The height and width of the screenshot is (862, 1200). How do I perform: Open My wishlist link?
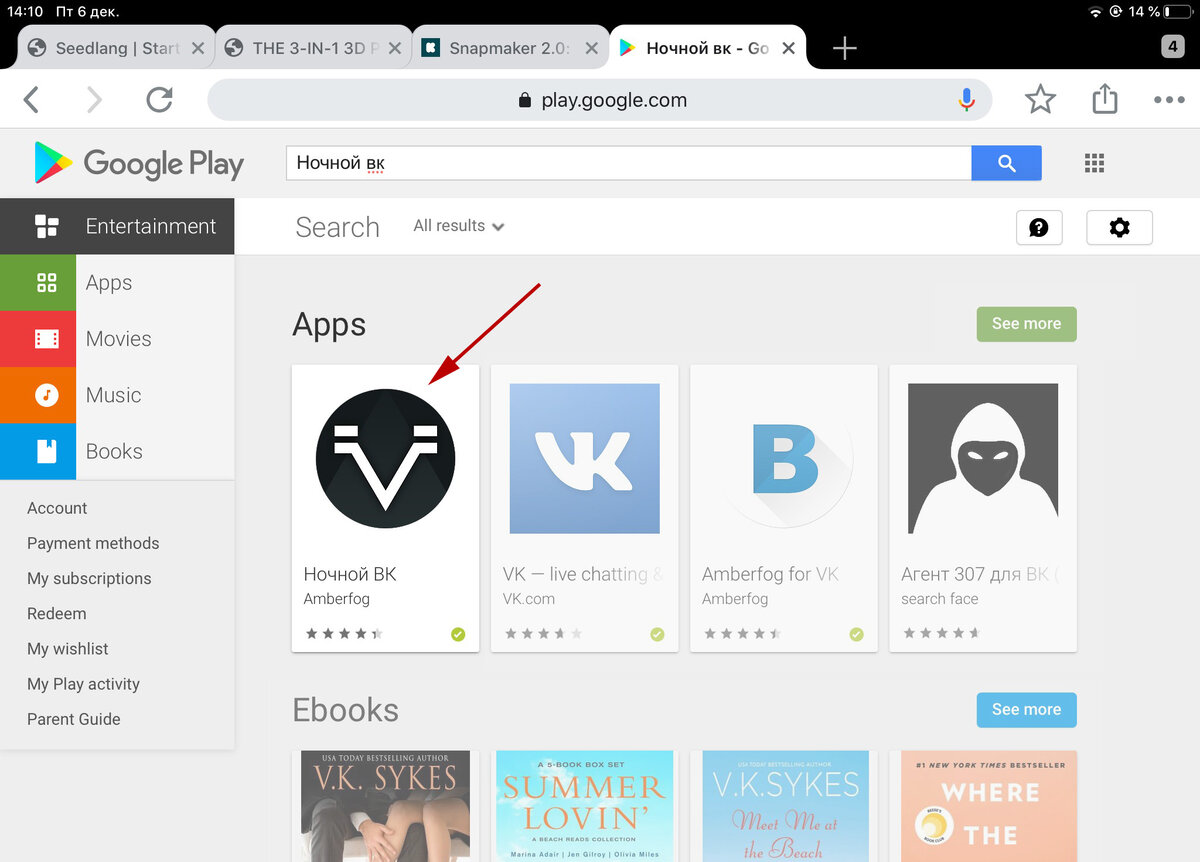coord(68,649)
